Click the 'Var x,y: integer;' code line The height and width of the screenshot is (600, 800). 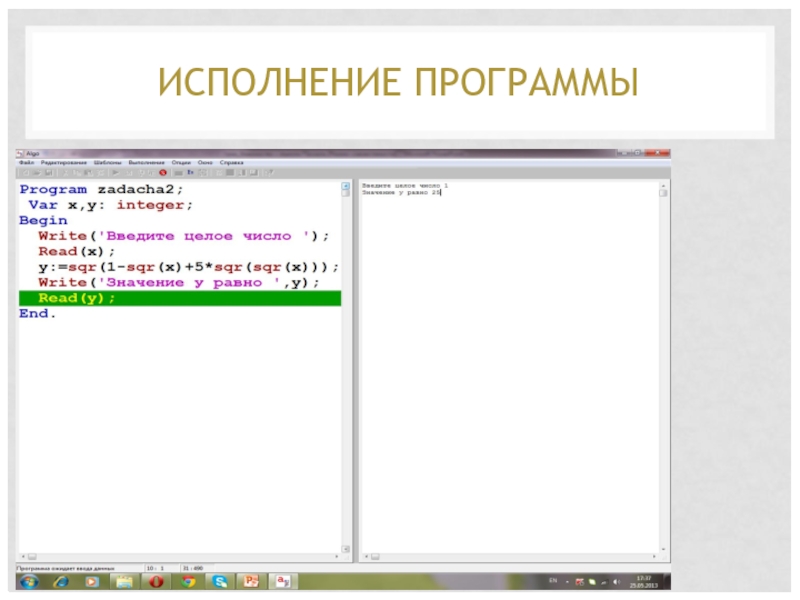(x=111, y=205)
